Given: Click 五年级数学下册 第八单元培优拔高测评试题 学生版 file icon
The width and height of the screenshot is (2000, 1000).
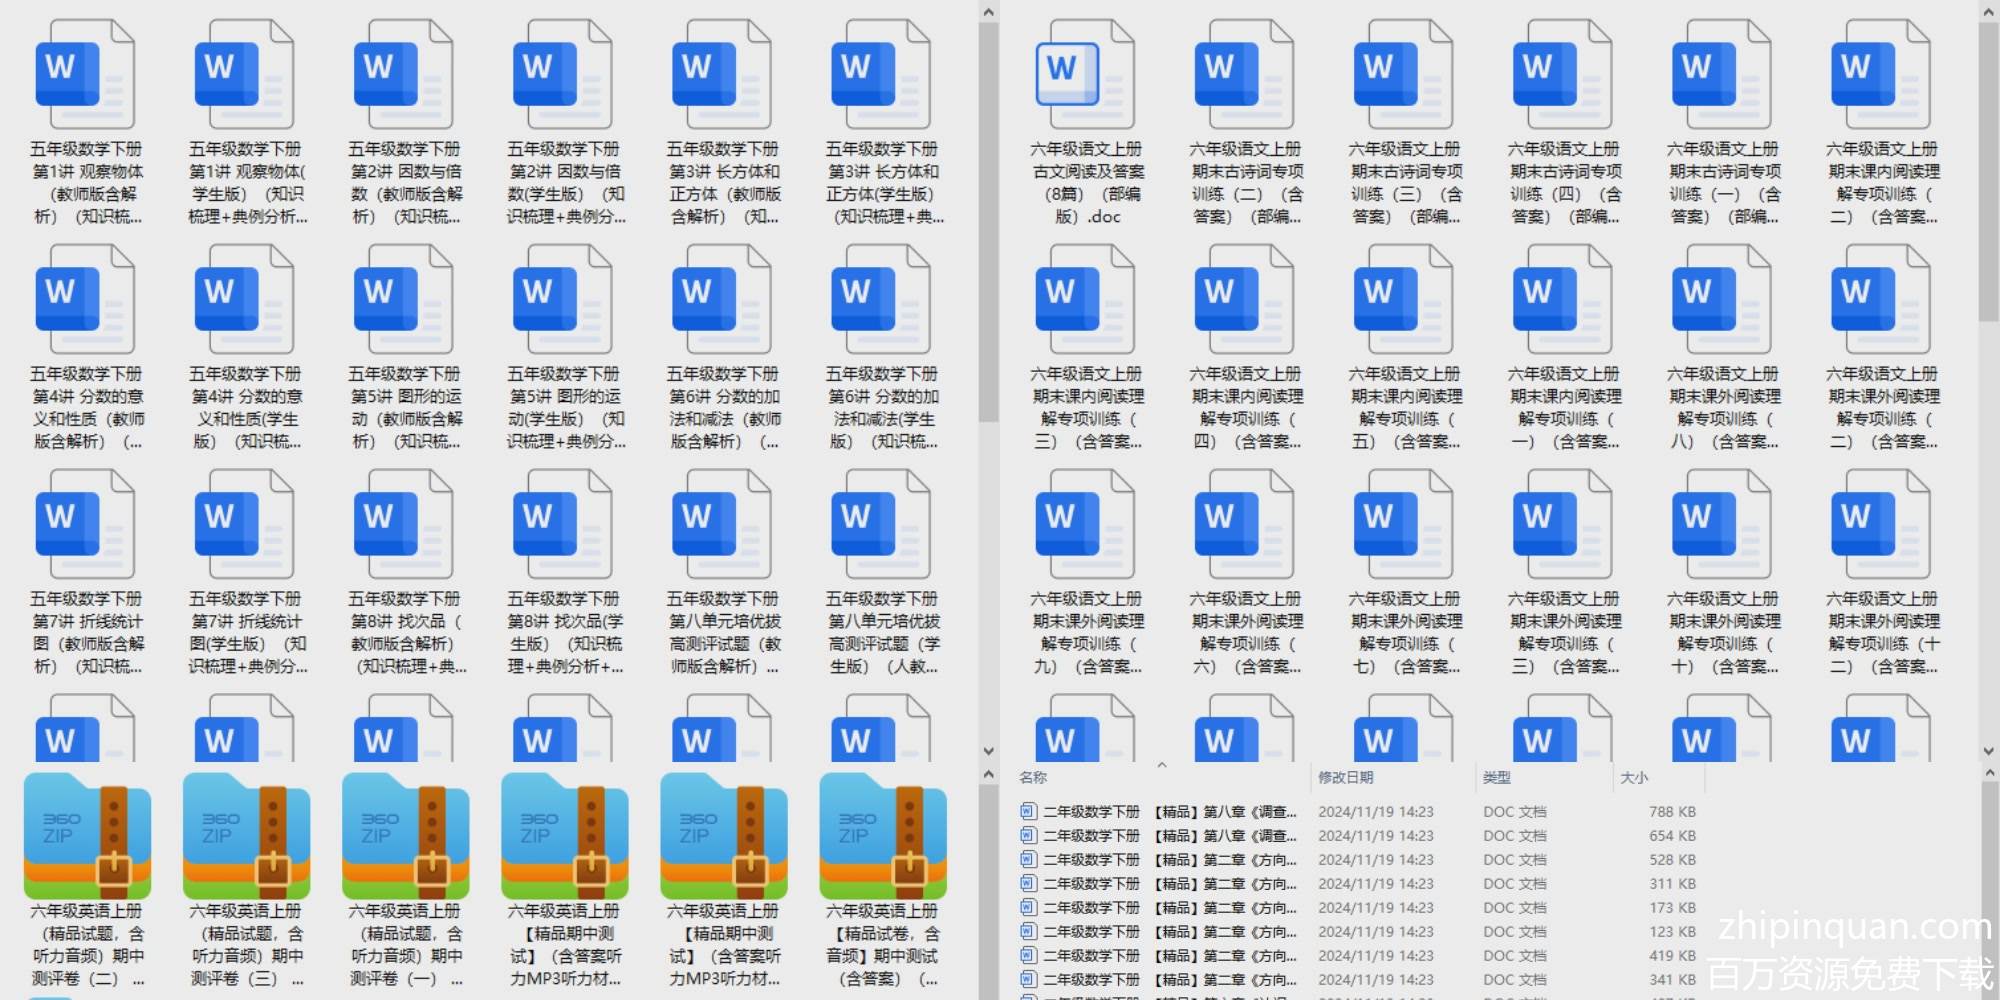Looking at the screenshot, I should 881,518.
